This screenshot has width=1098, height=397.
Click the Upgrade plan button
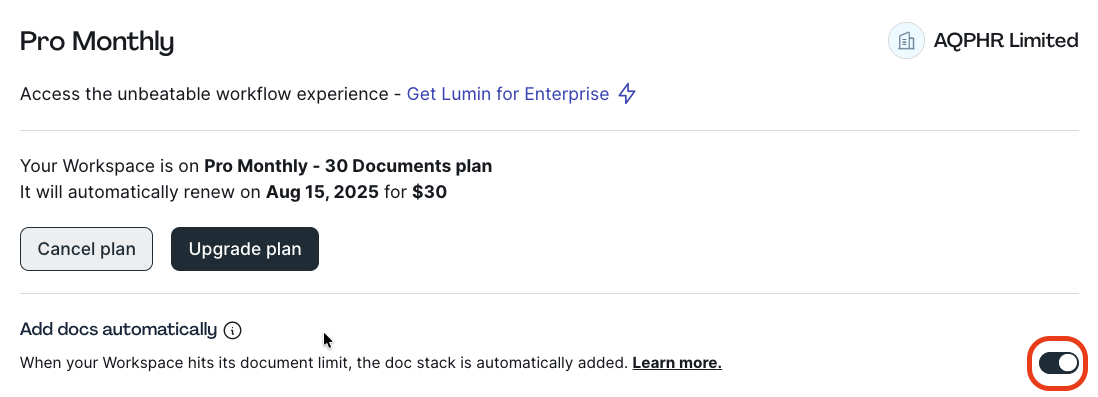point(245,249)
